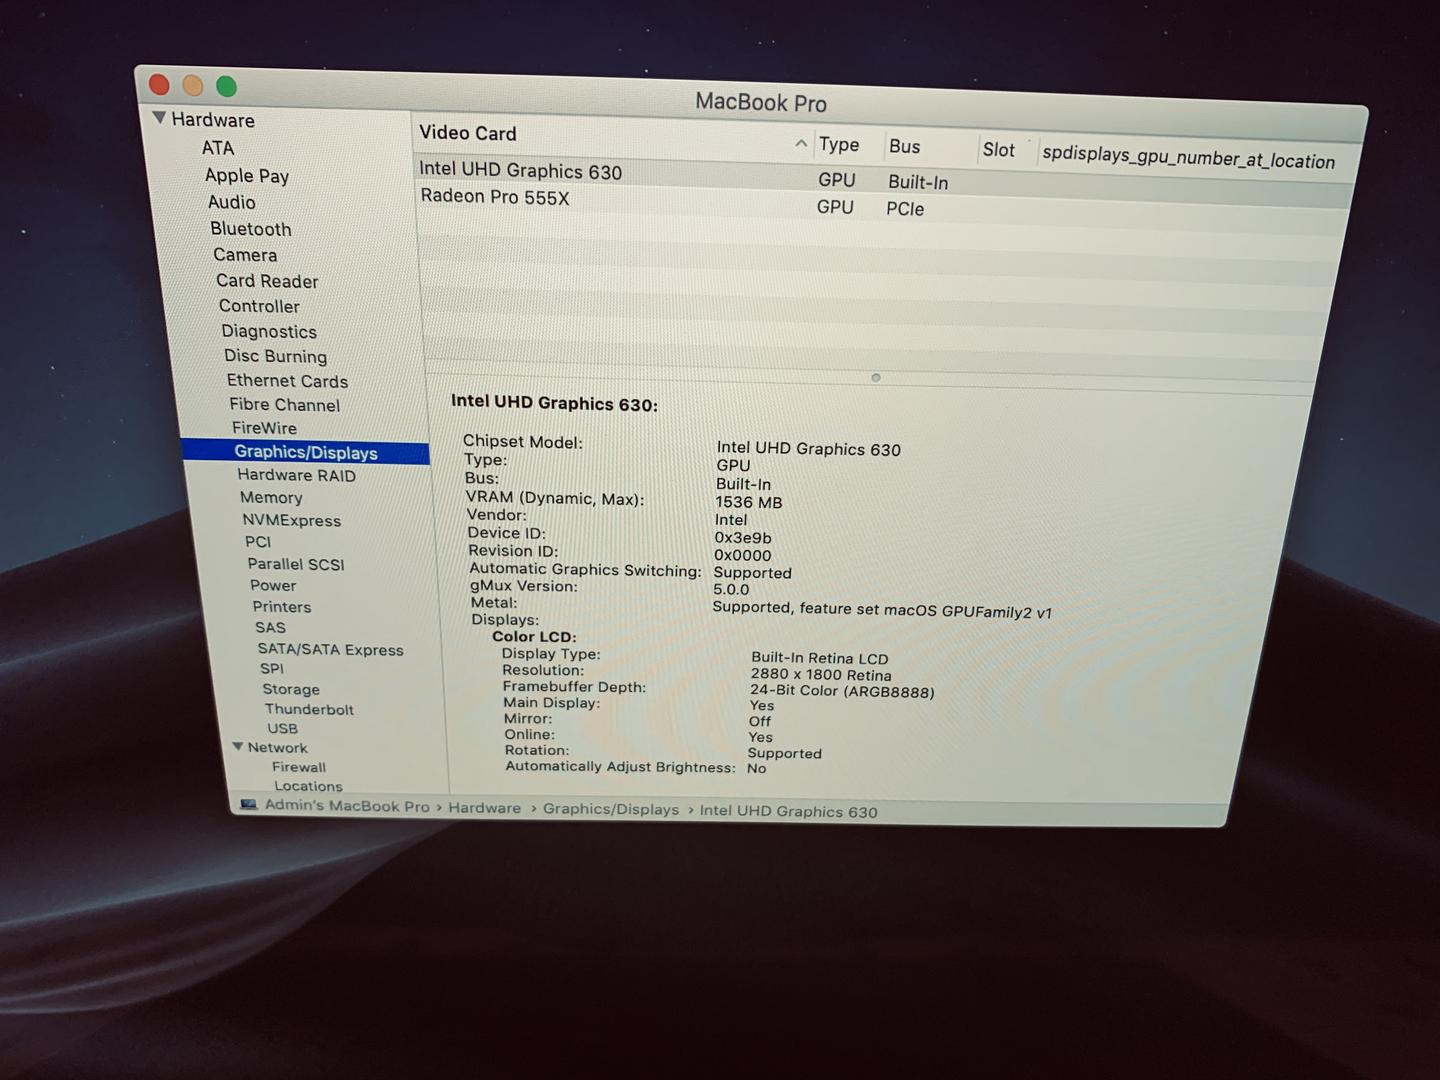Show Storage information

tap(291, 689)
